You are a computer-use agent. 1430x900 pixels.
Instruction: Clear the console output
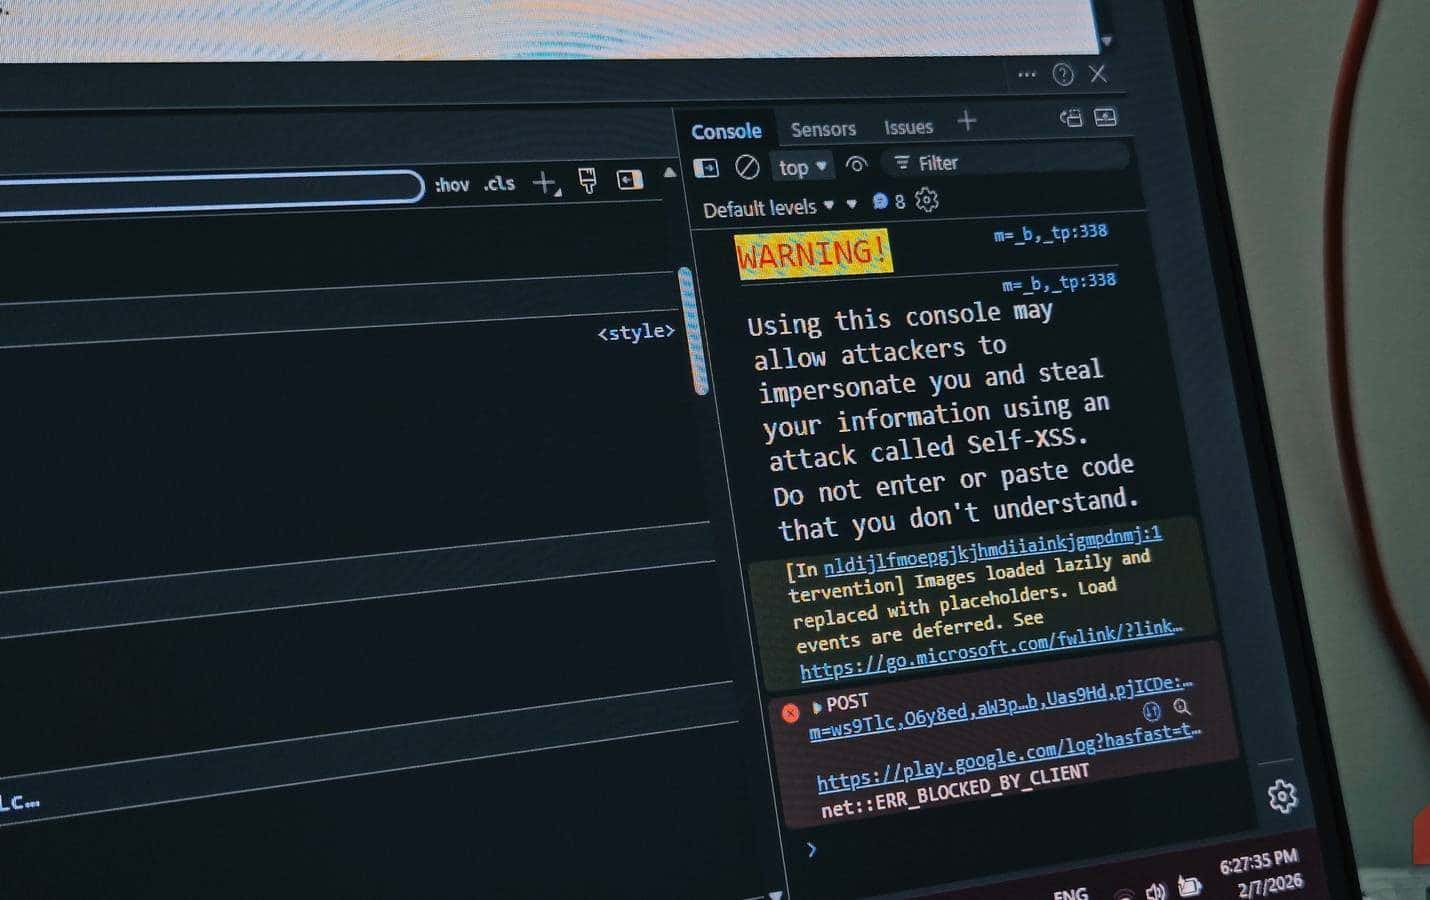747,167
